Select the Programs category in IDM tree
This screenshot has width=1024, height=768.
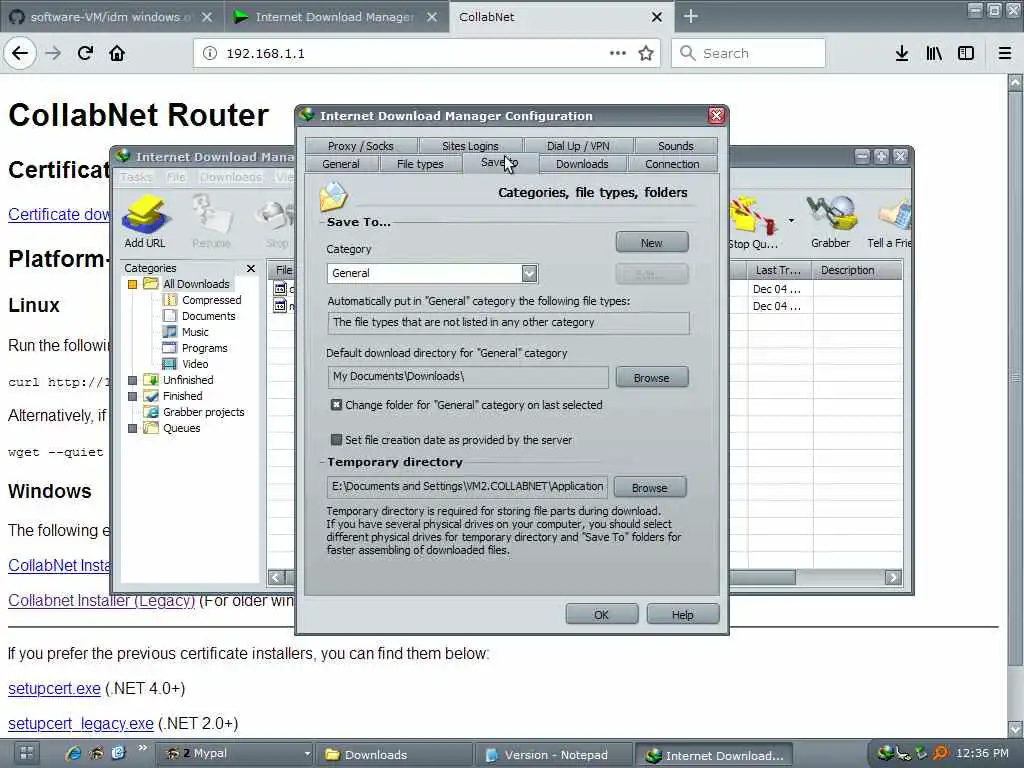click(204, 348)
